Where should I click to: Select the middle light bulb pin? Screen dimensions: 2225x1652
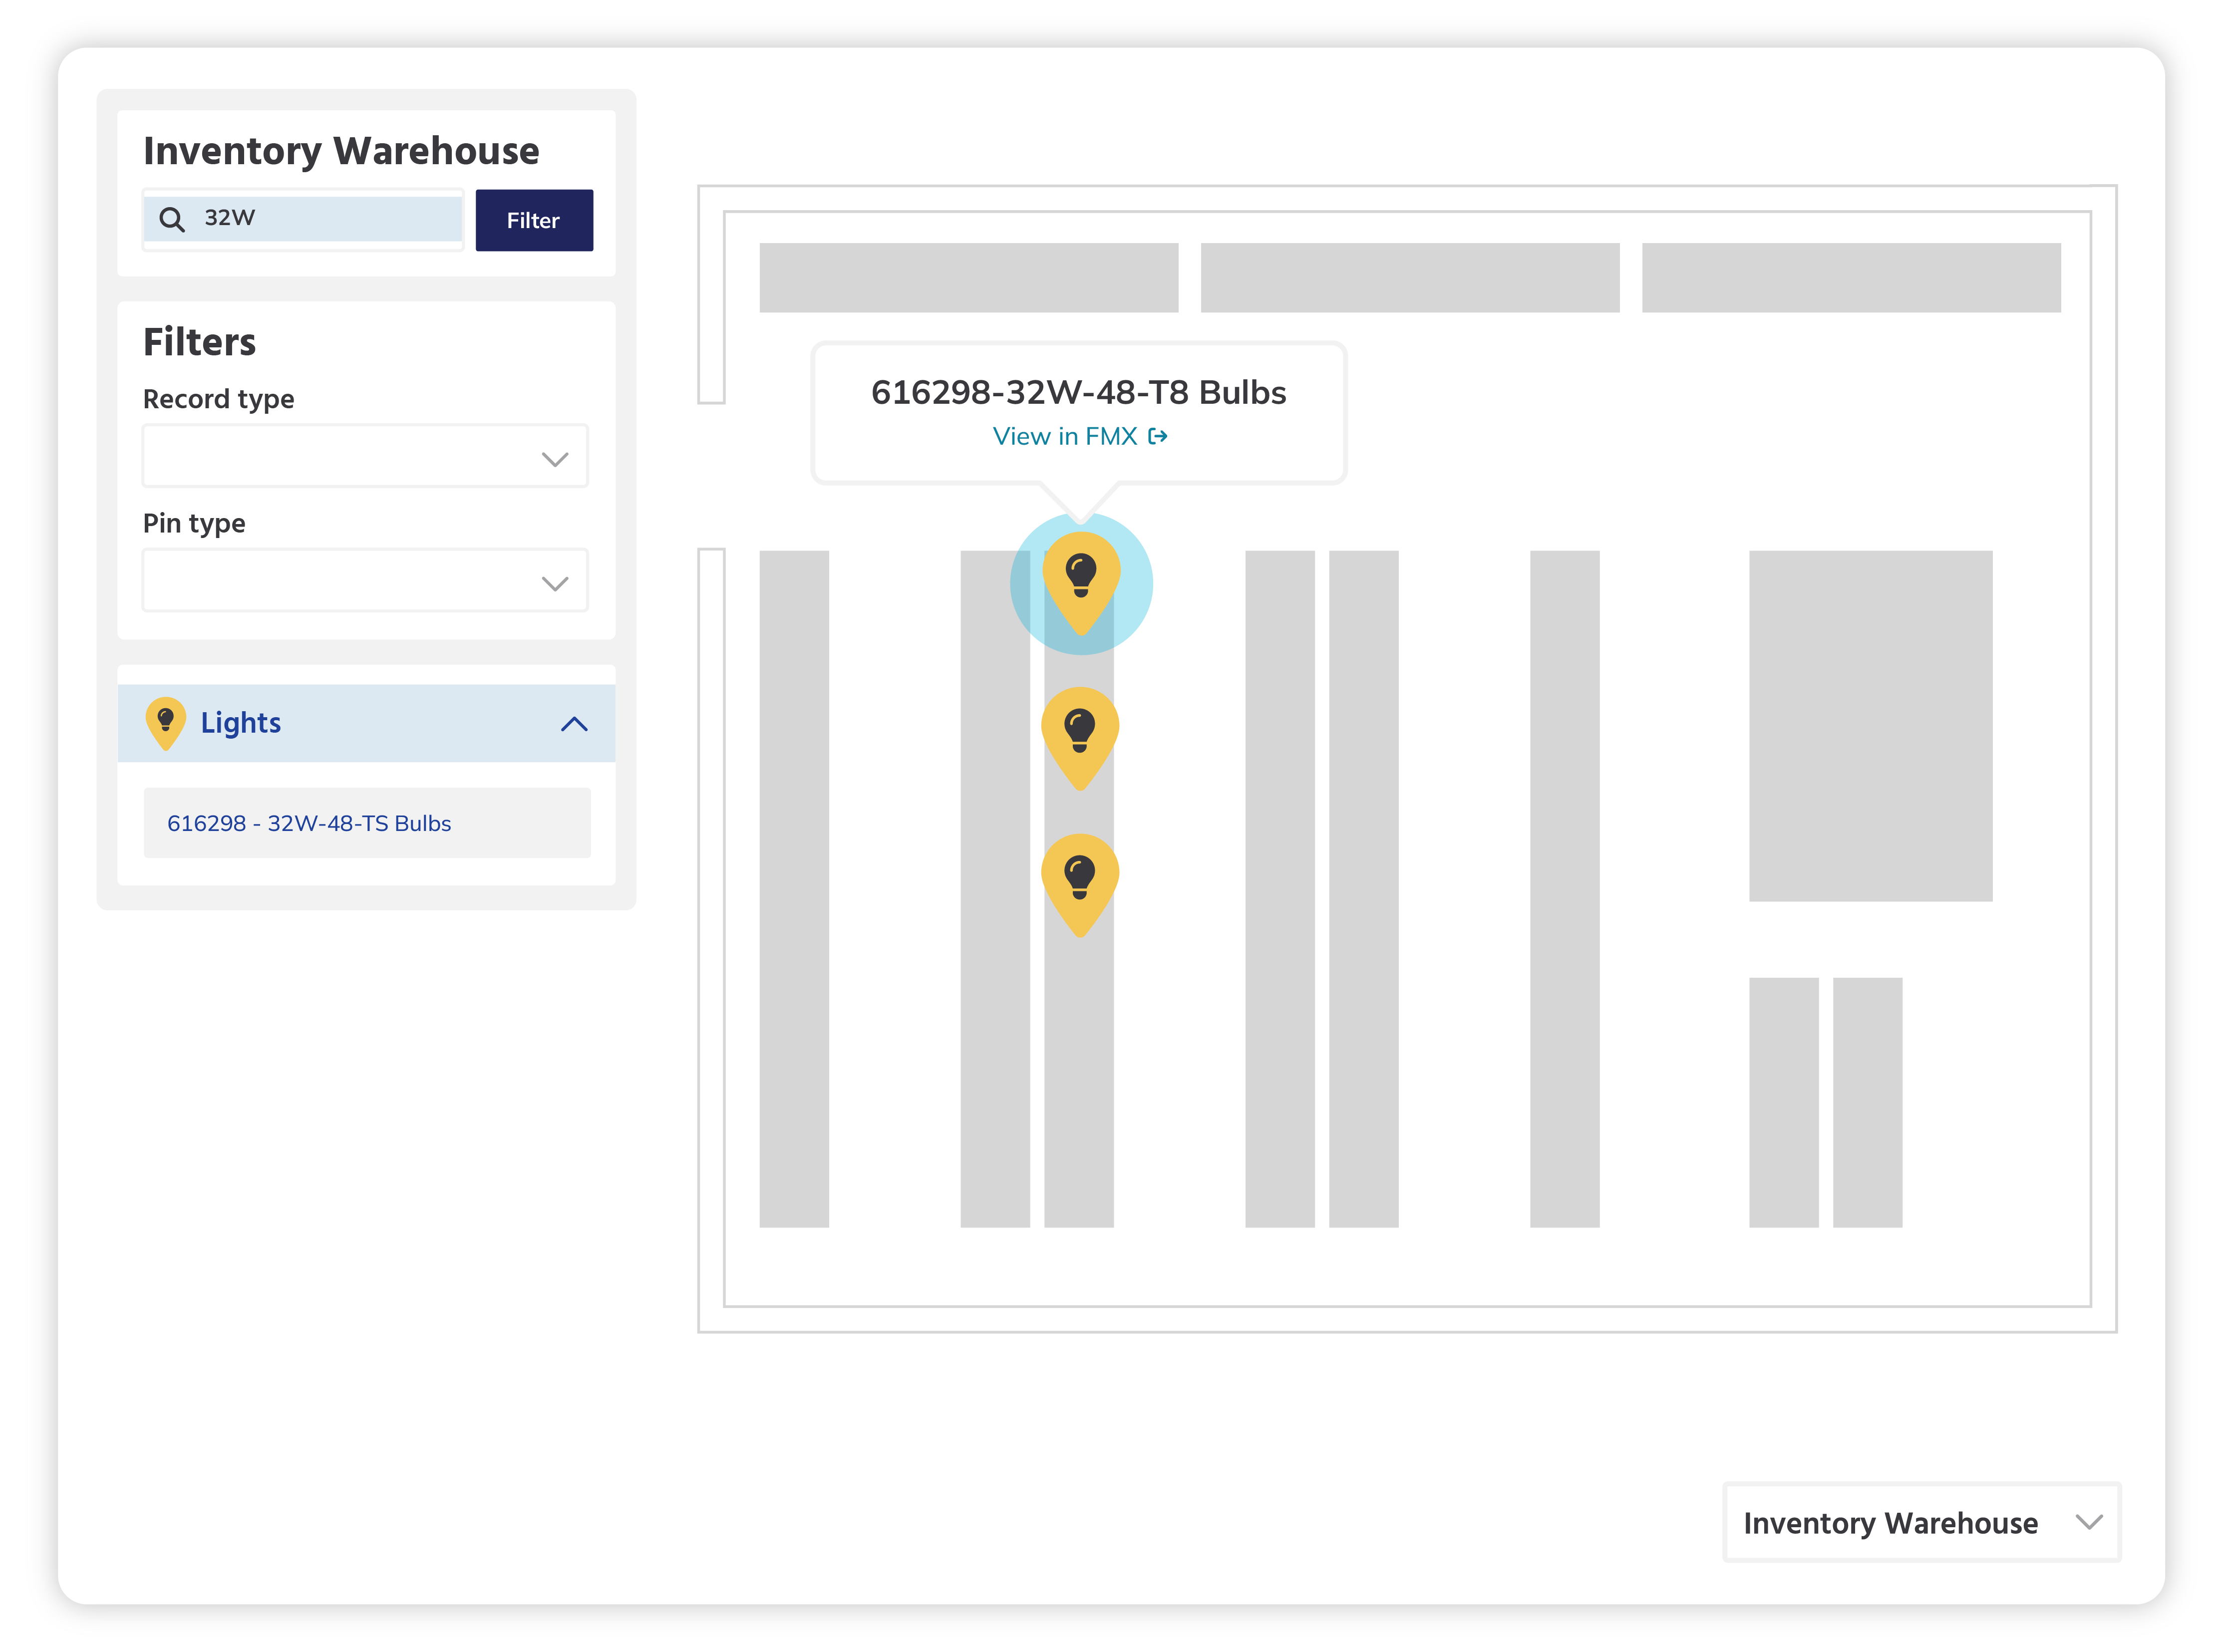(x=1080, y=734)
